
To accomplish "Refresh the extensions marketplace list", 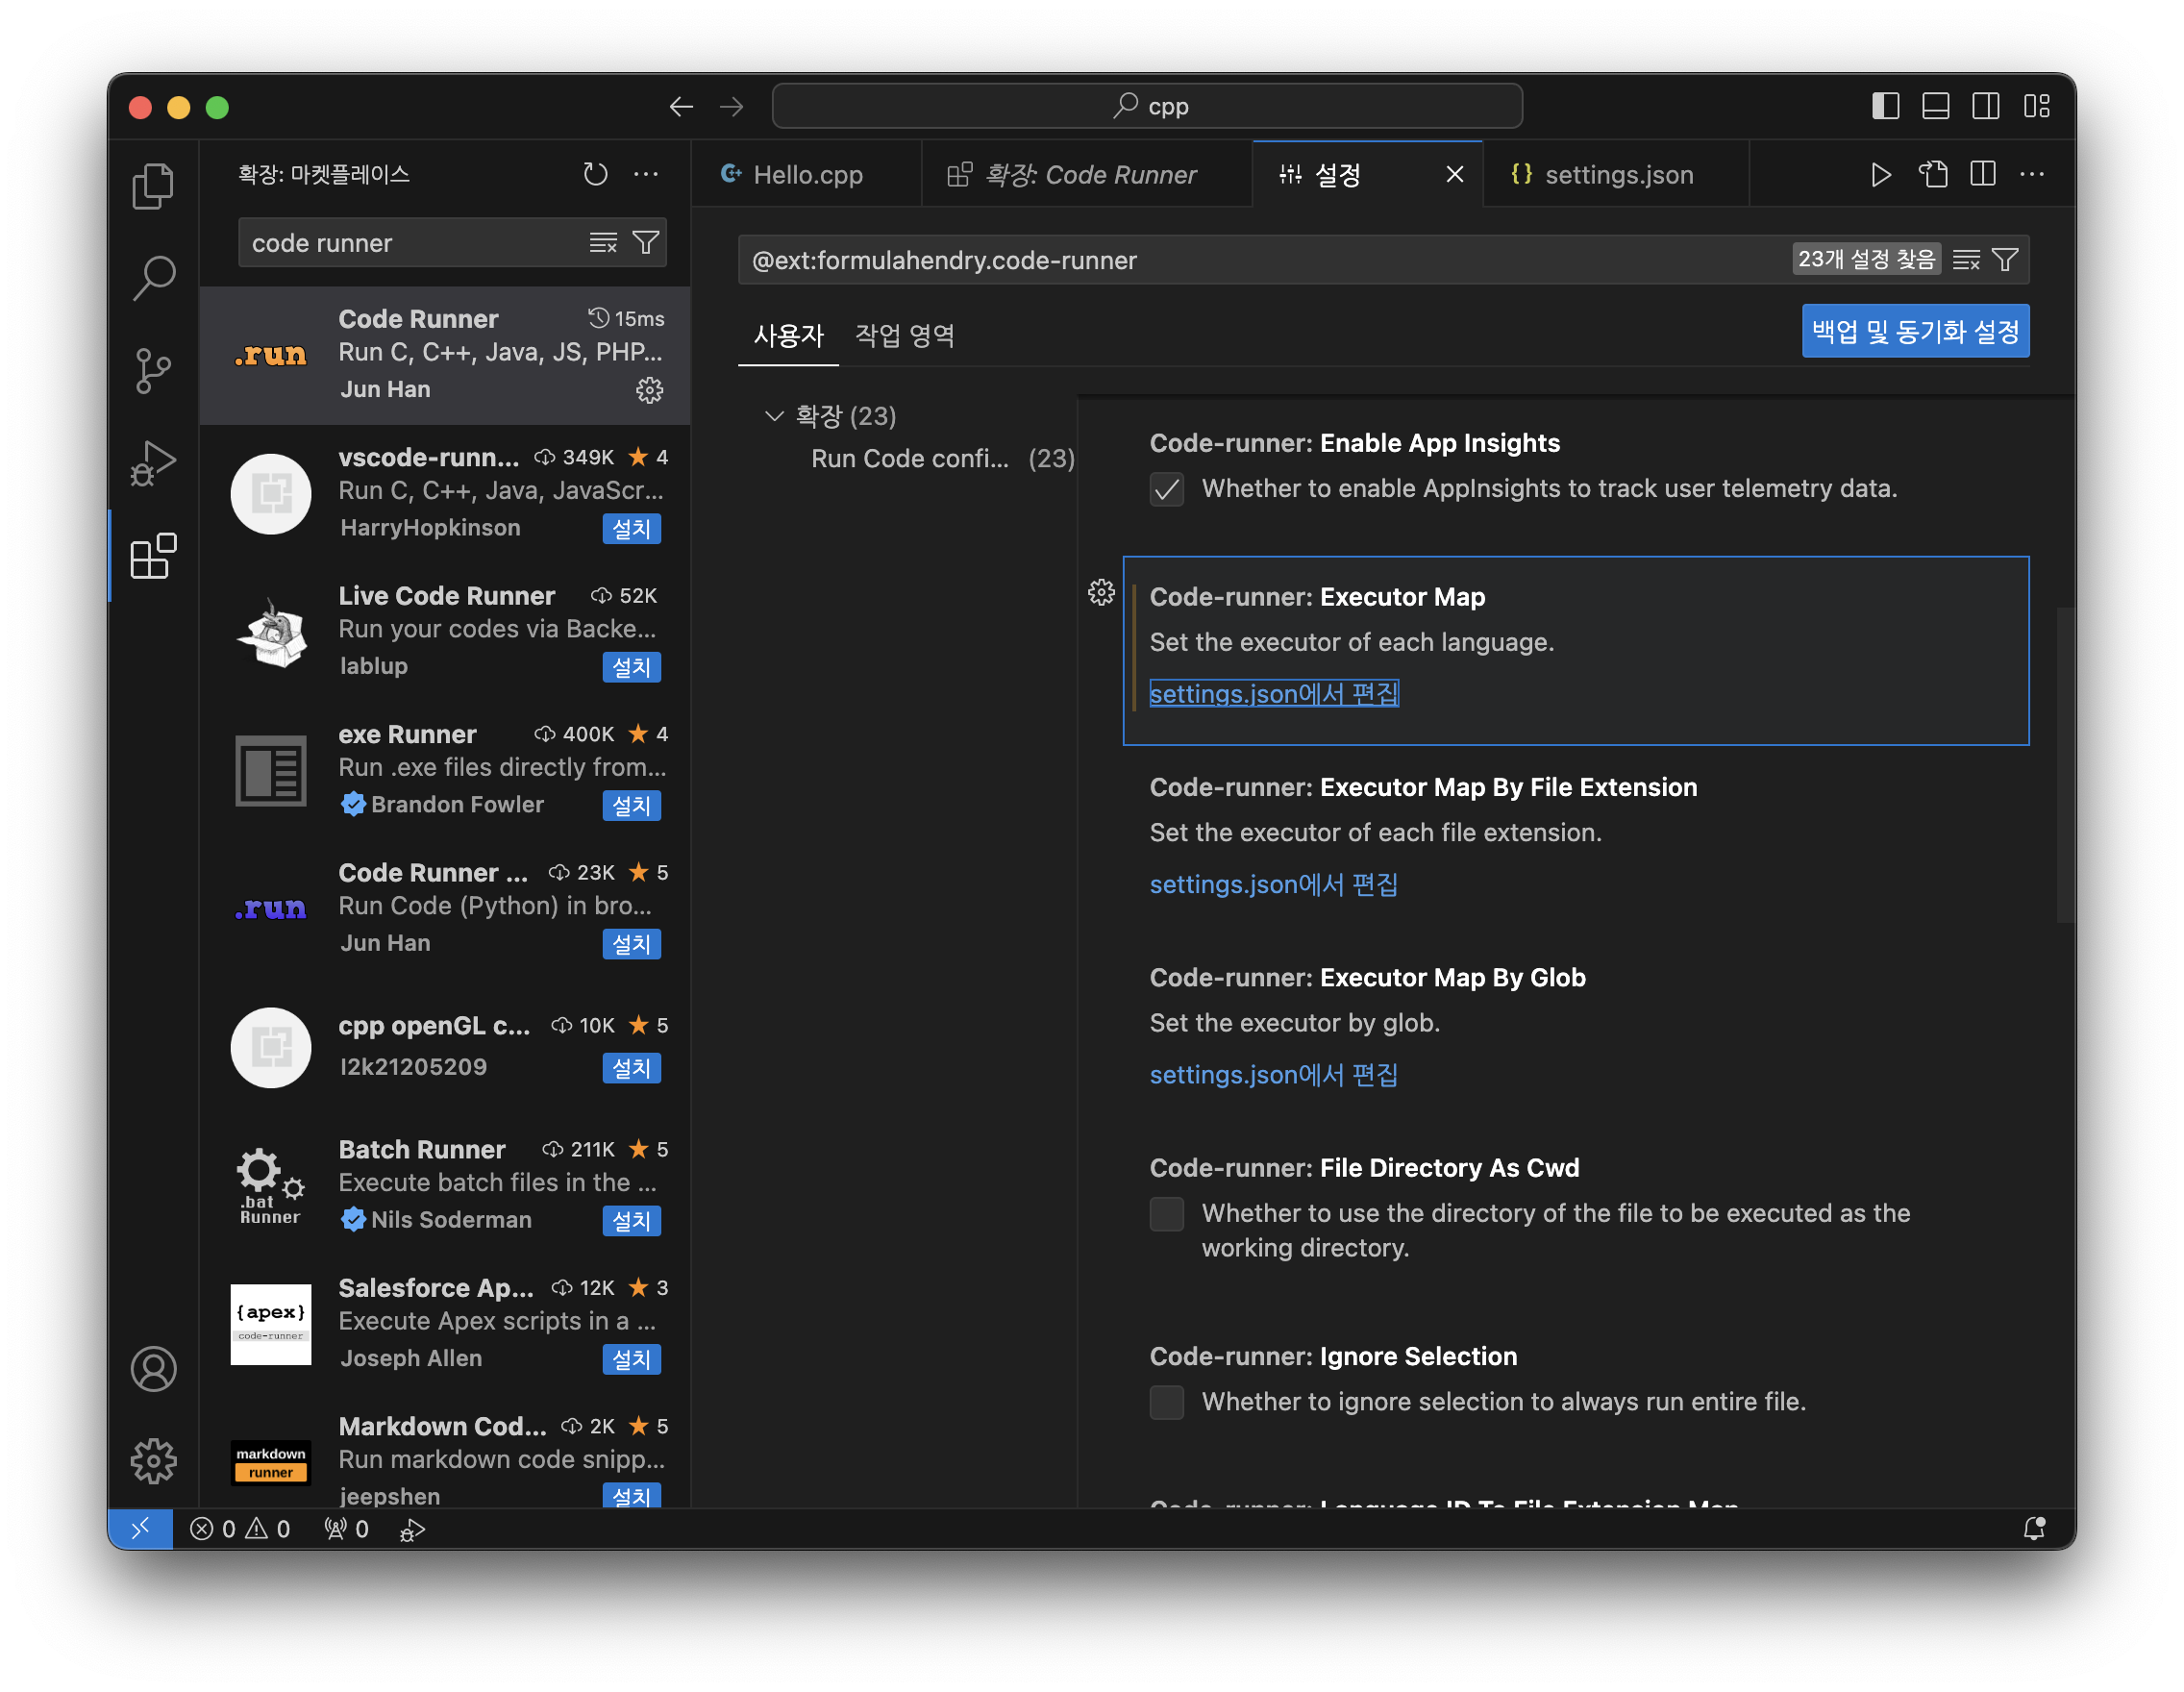I will pyautogui.click(x=595, y=174).
